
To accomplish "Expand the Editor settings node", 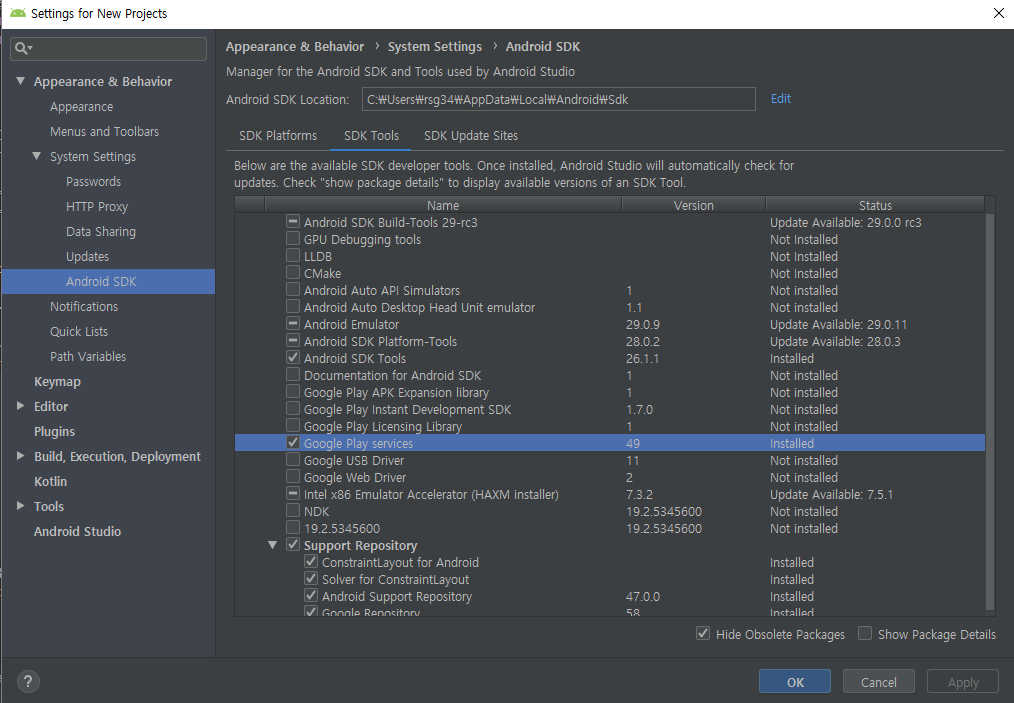I will click(x=21, y=406).
